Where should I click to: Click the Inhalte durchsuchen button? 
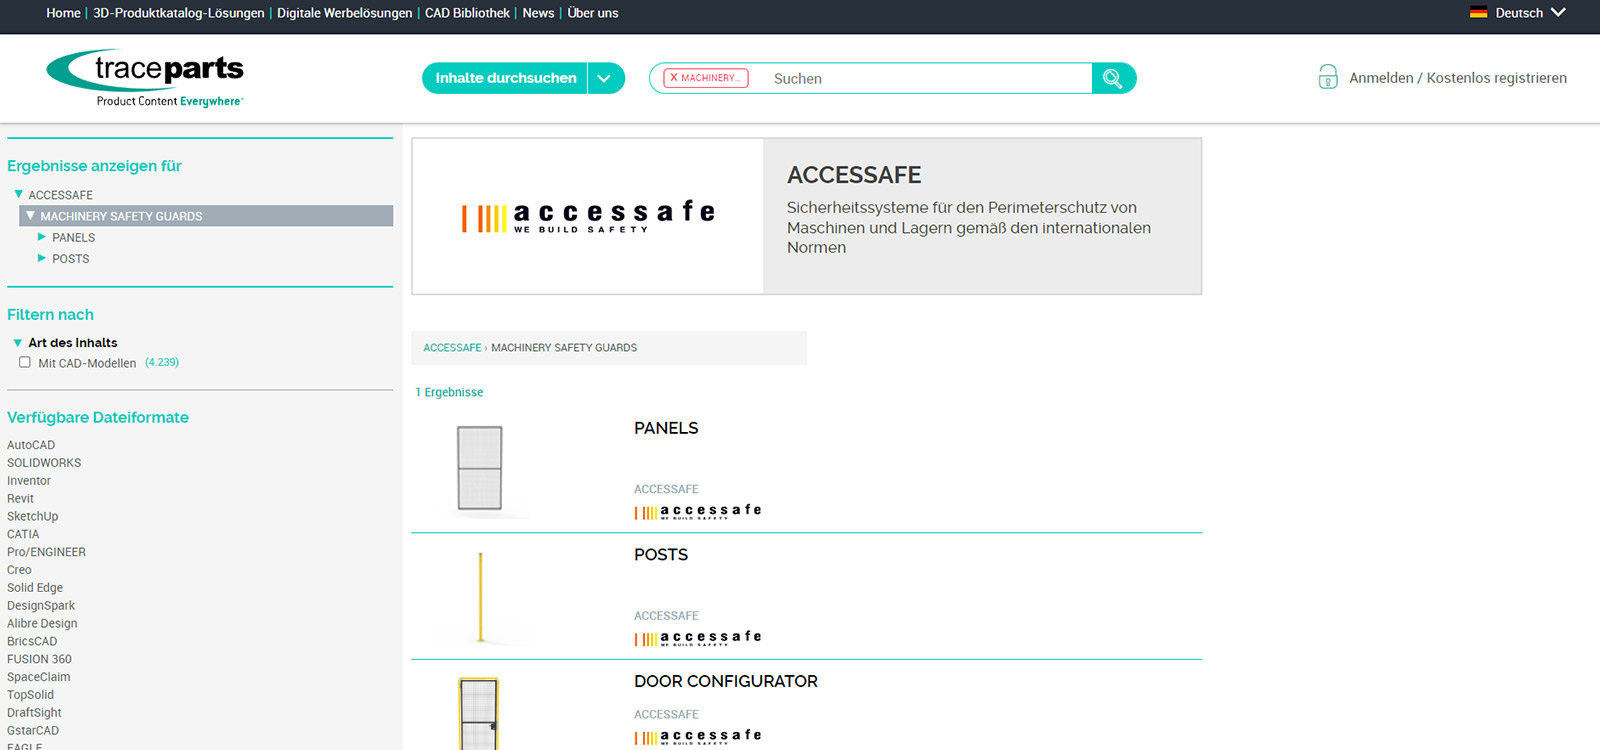506,78
